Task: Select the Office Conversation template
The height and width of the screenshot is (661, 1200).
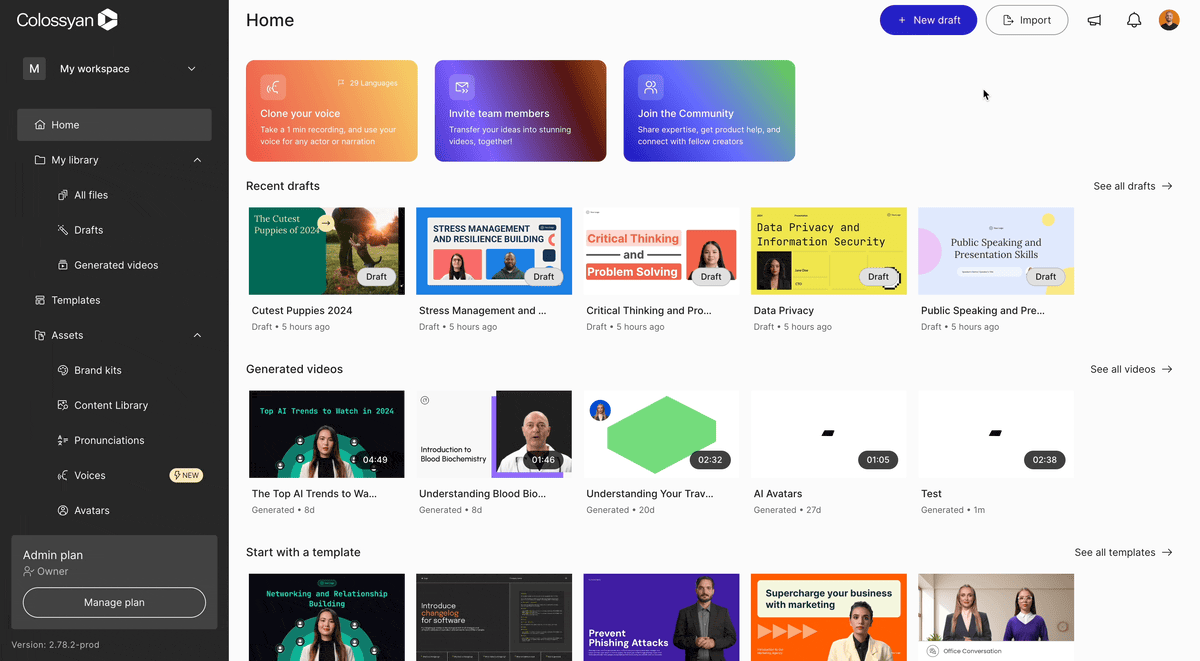Action: pos(996,617)
